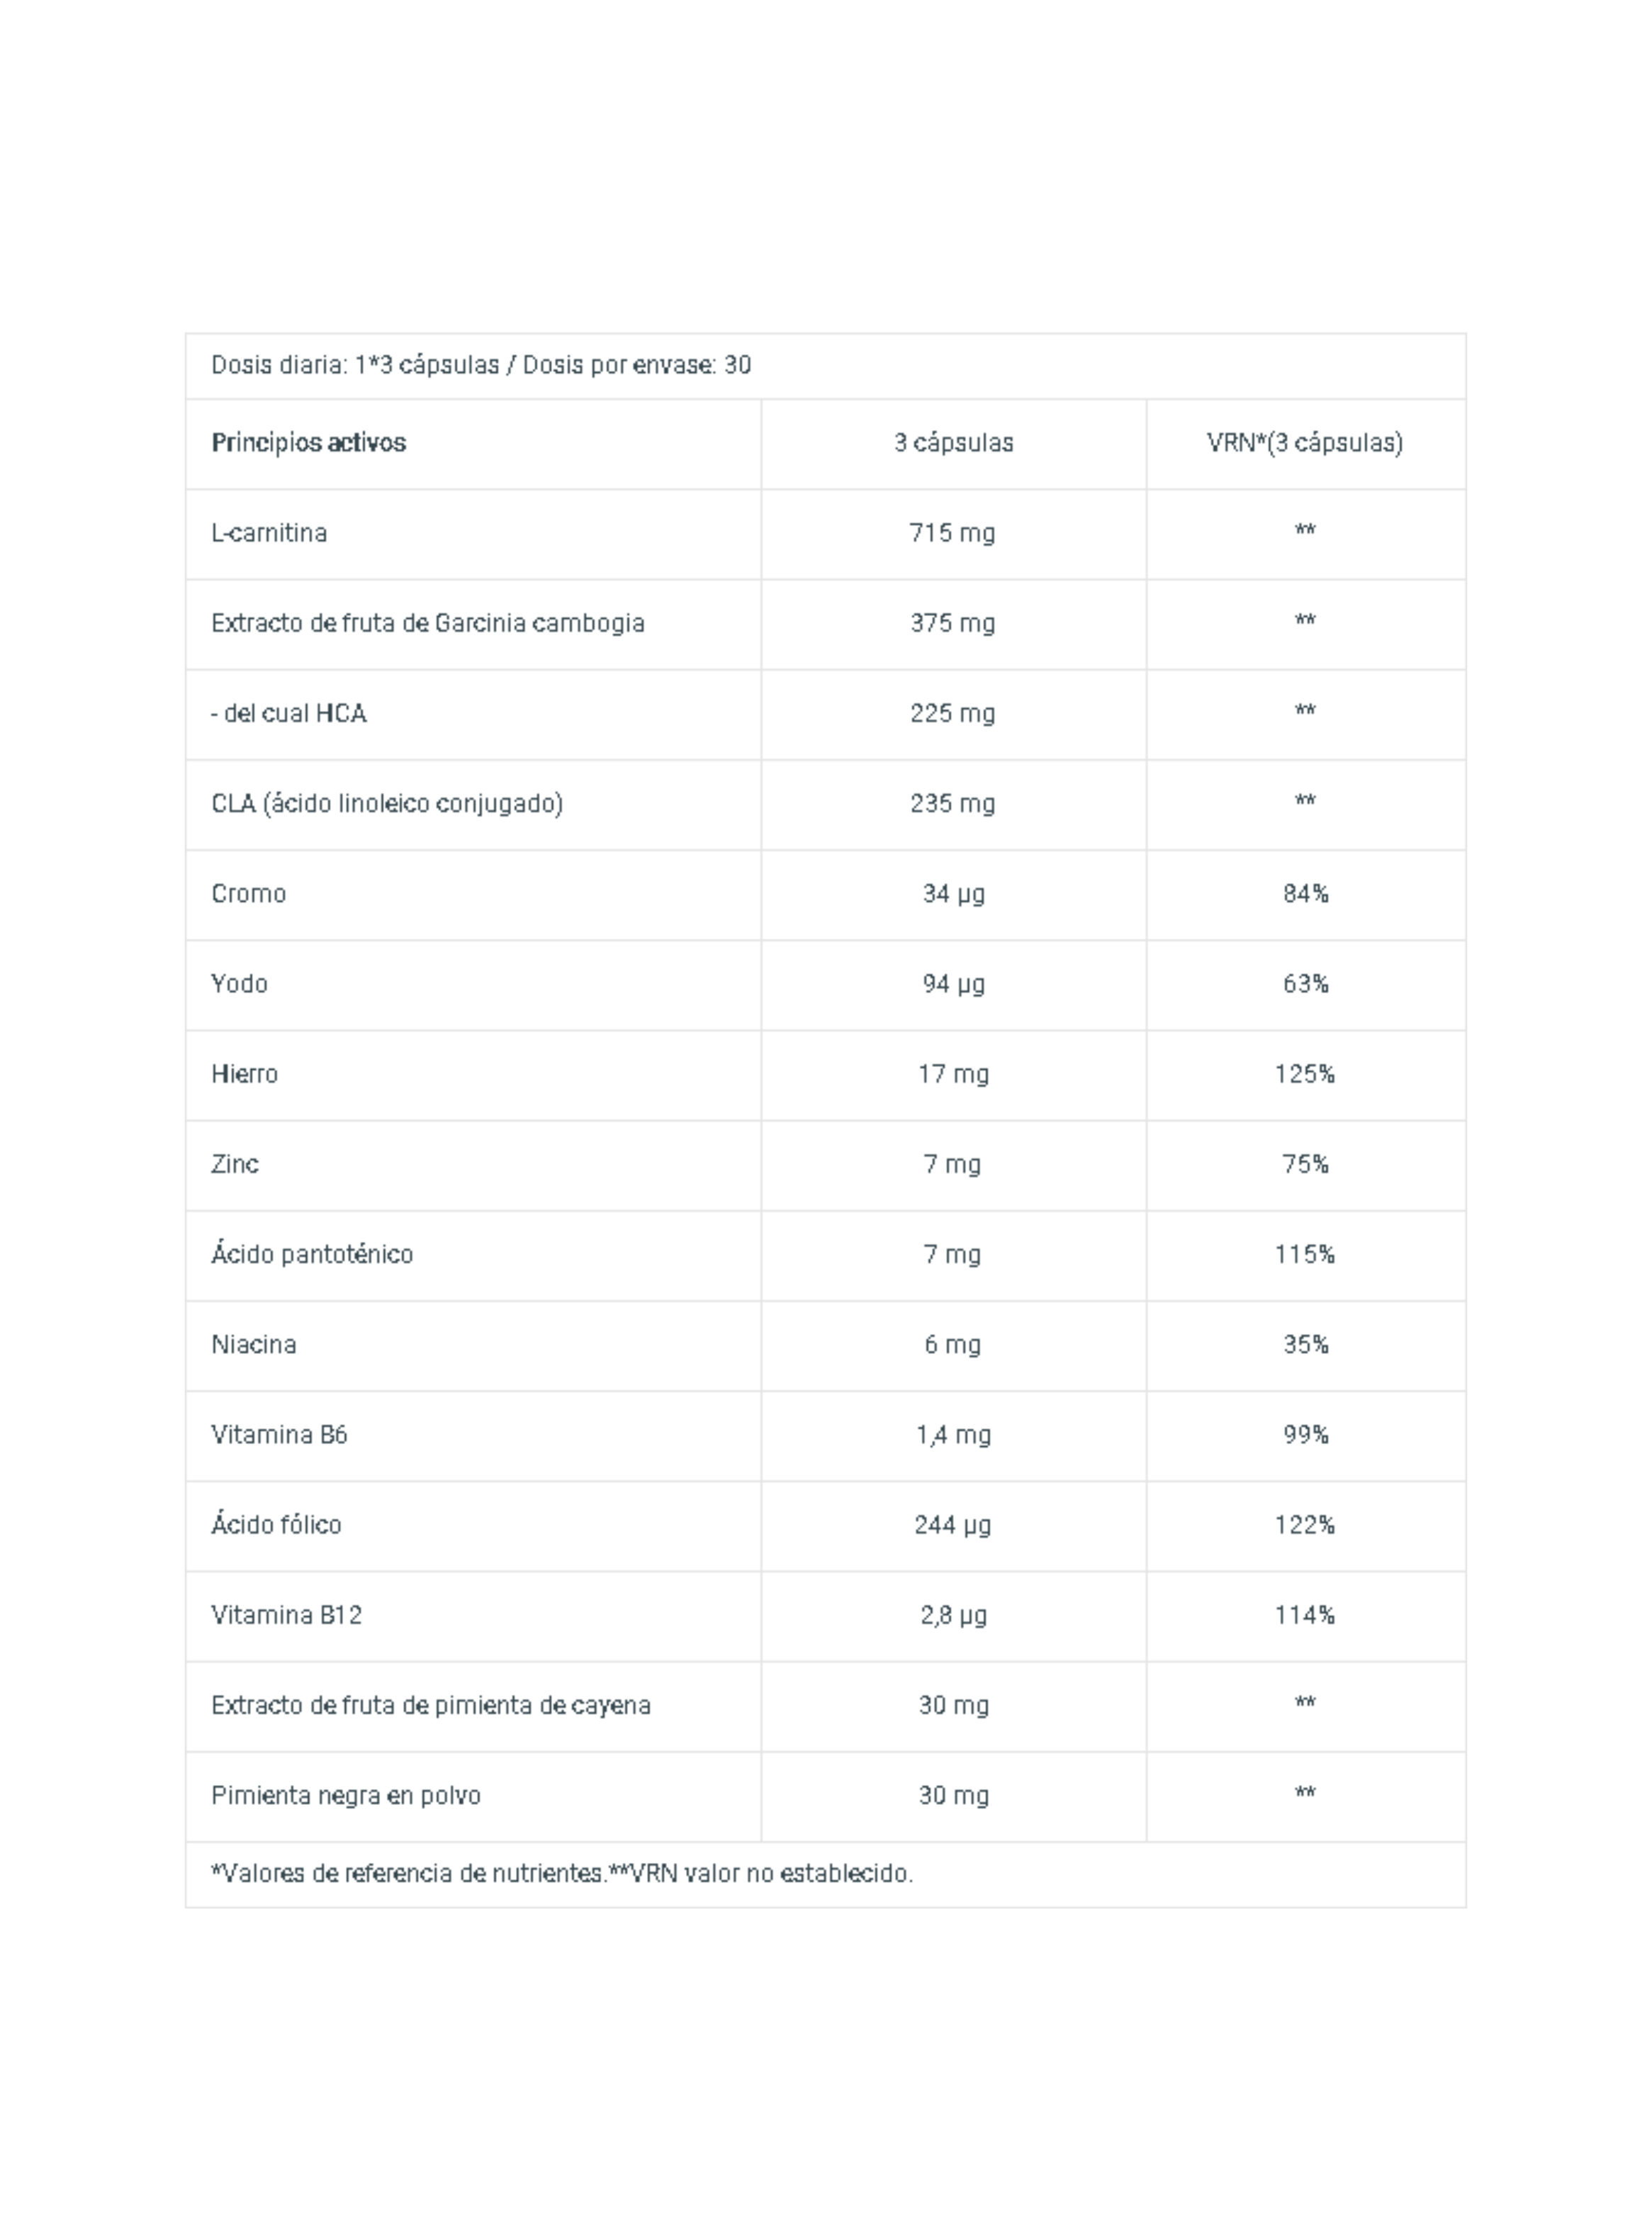Click 'Pimienta negra en polvo' row label
The height and width of the screenshot is (2233, 1652).
pyautogui.click(x=346, y=1795)
